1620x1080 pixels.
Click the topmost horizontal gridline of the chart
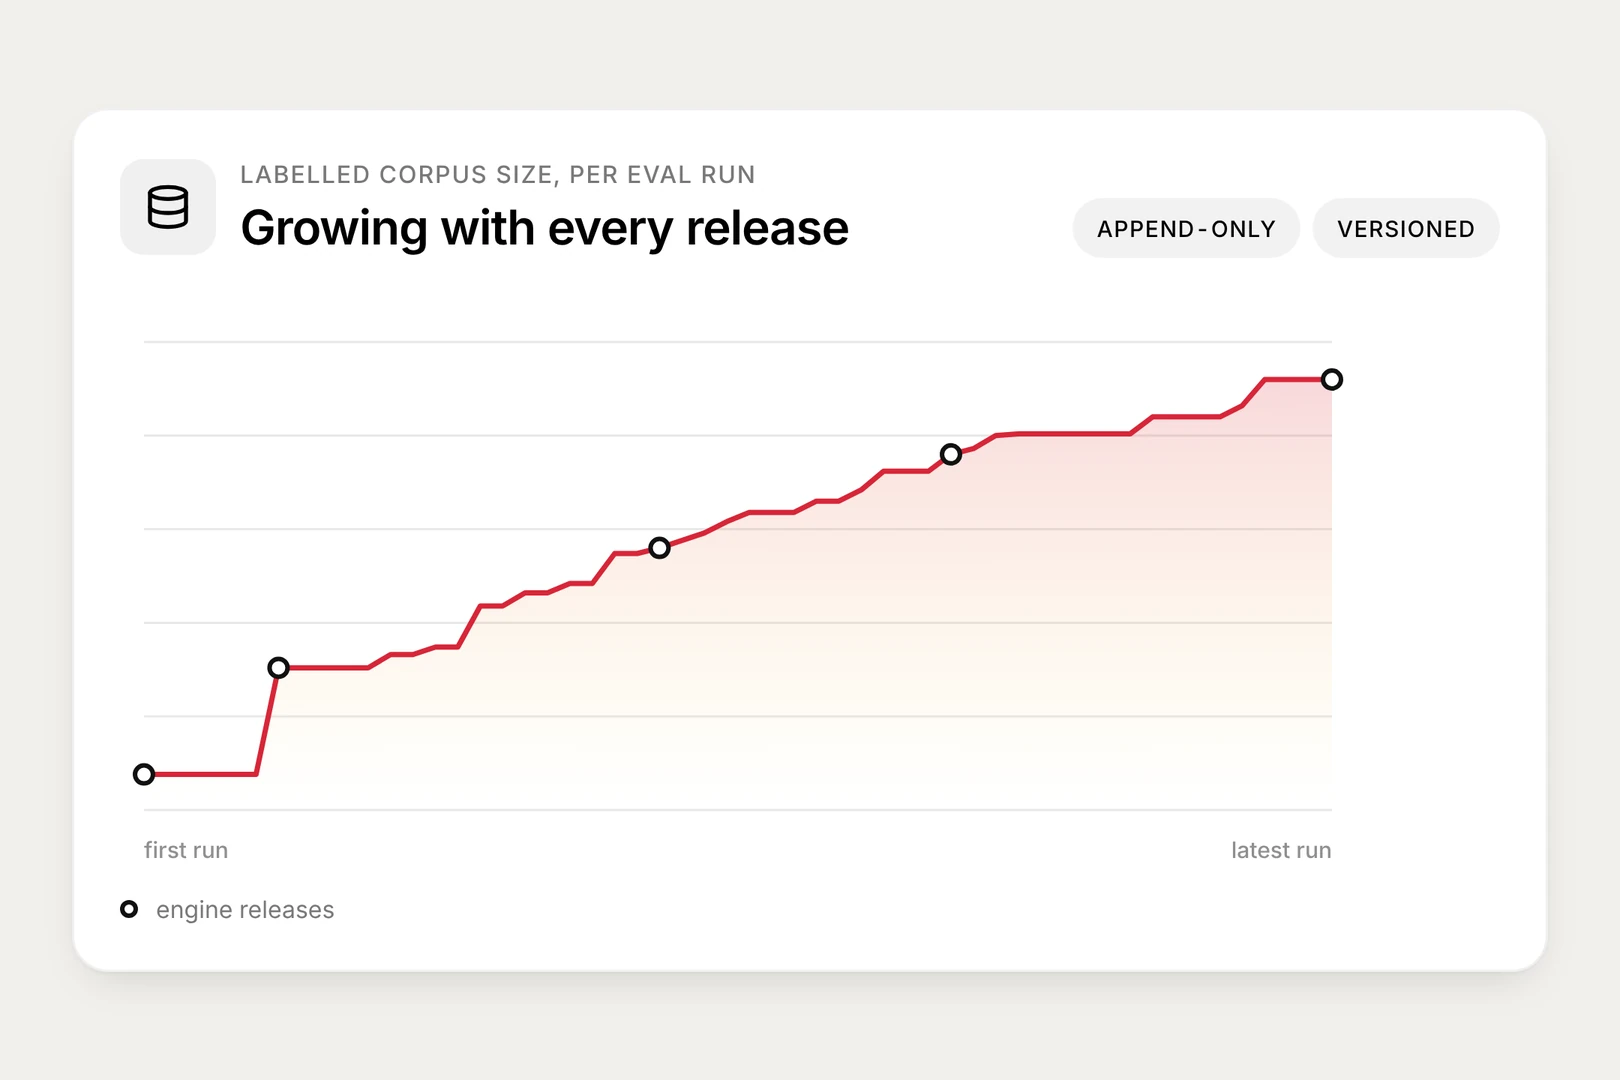(x=738, y=342)
